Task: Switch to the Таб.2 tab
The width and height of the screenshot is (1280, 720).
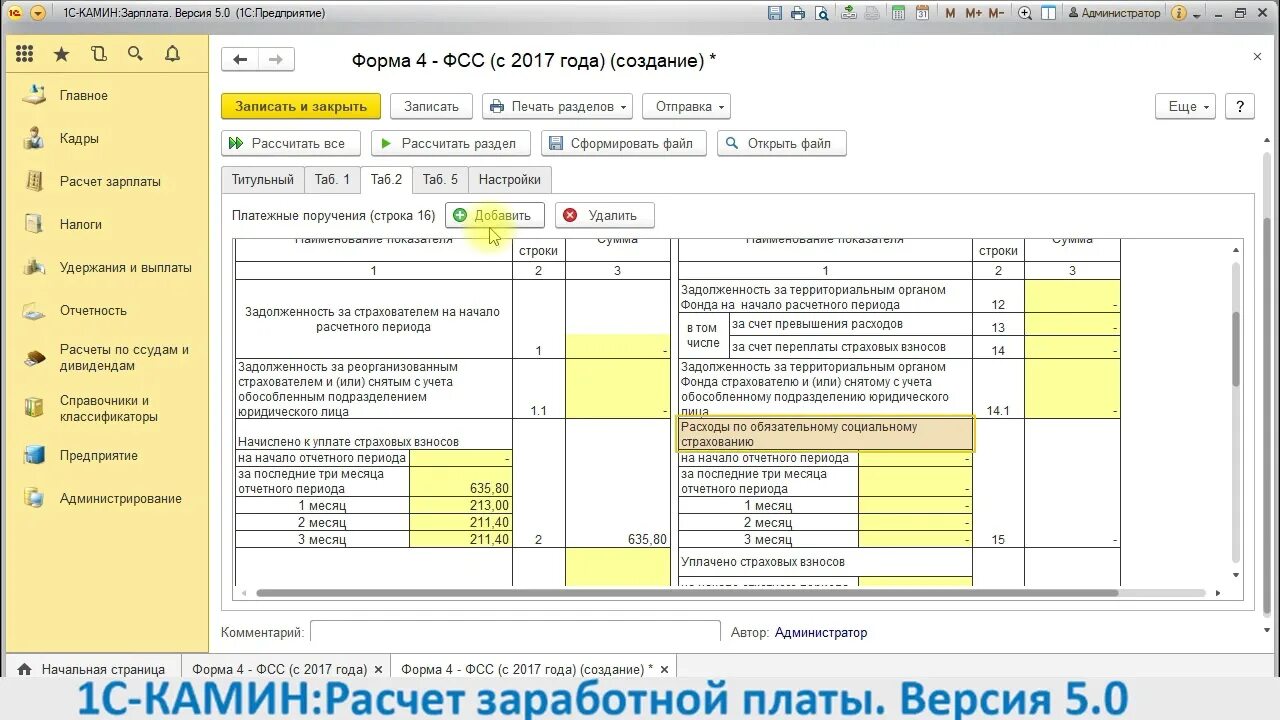Action: tap(386, 180)
